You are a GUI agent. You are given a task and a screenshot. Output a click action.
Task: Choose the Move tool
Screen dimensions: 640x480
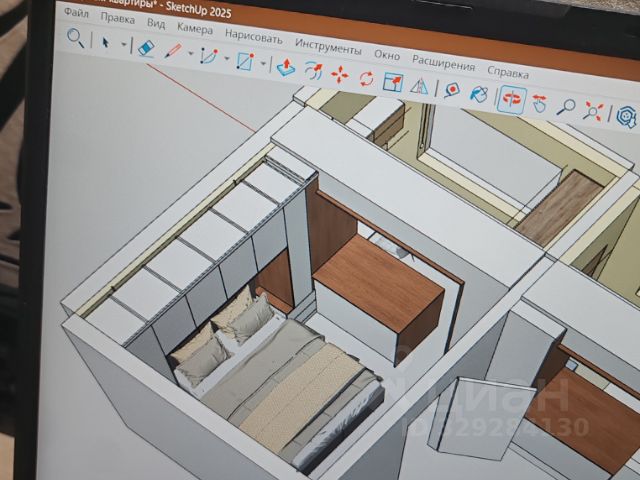[x=340, y=75]
